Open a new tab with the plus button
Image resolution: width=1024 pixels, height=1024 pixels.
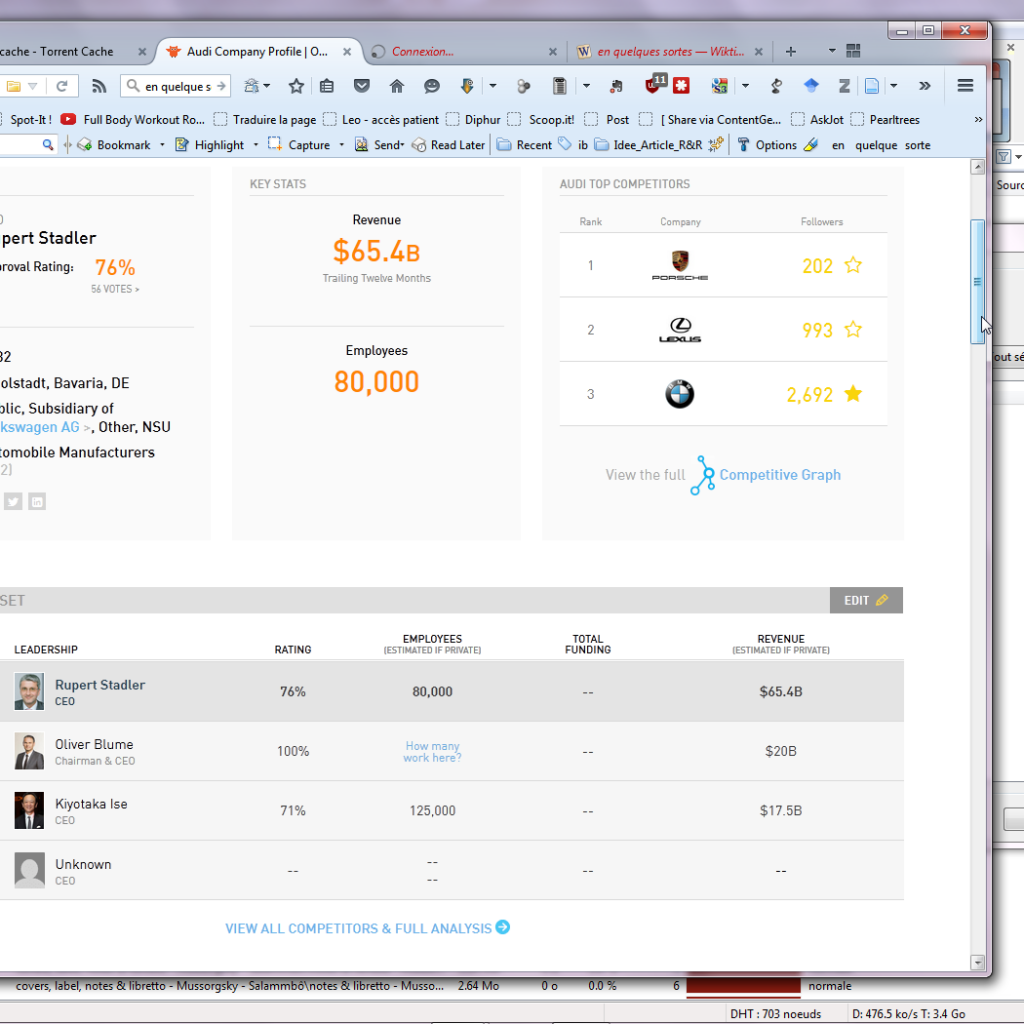[x=790, y=52]
